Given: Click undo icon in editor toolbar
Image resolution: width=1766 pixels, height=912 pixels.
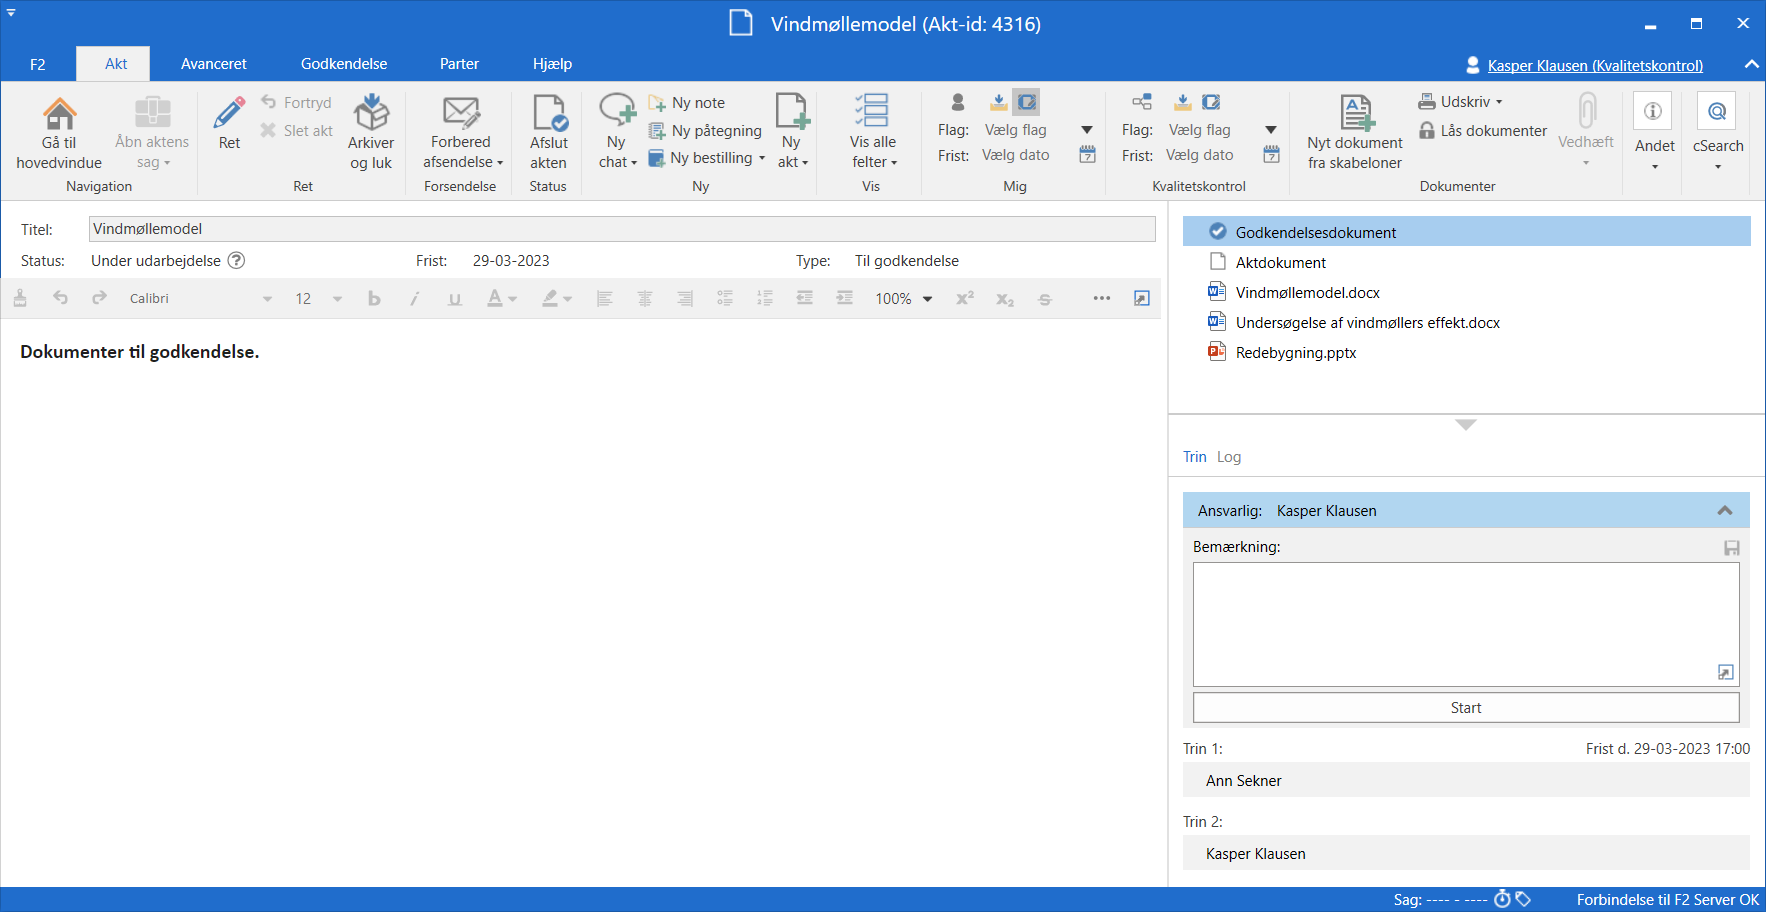Looking at the screenshot, I should pyautogui.click(x=60, y=298).
